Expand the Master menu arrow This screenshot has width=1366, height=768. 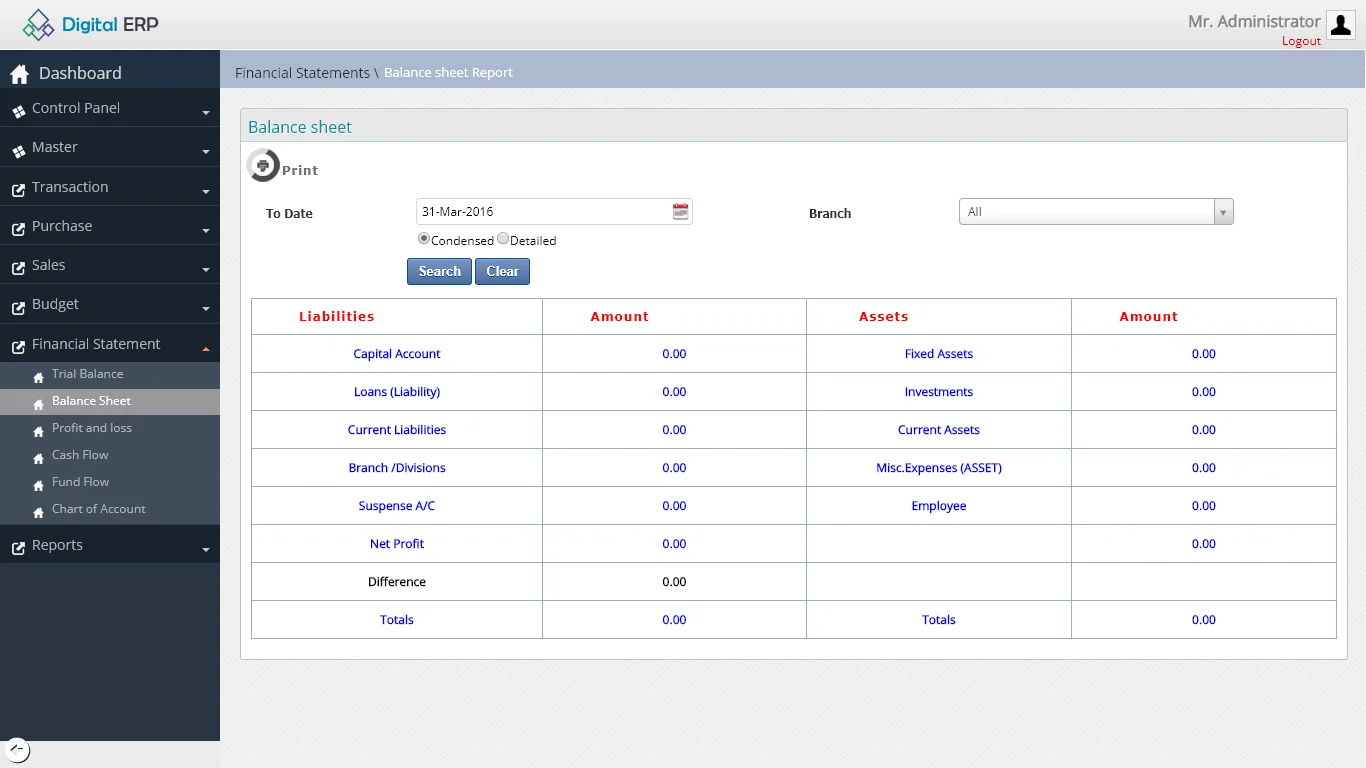206,152
